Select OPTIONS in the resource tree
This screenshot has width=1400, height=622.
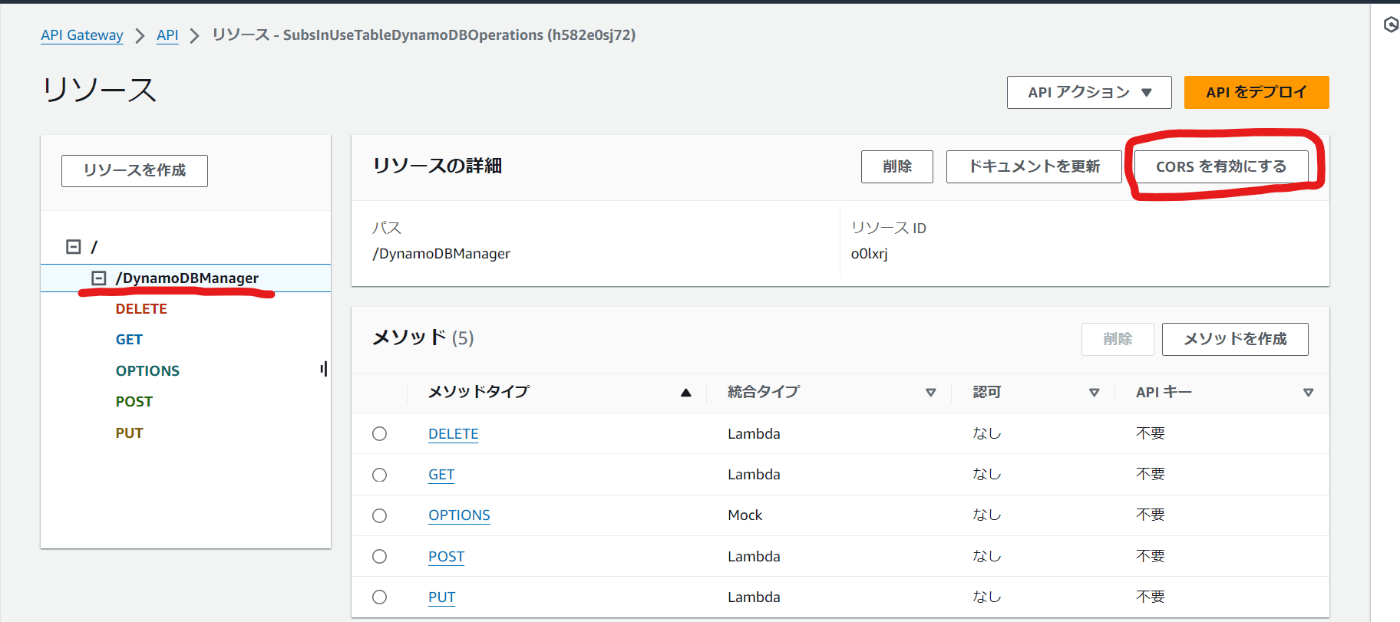[148, 371]
